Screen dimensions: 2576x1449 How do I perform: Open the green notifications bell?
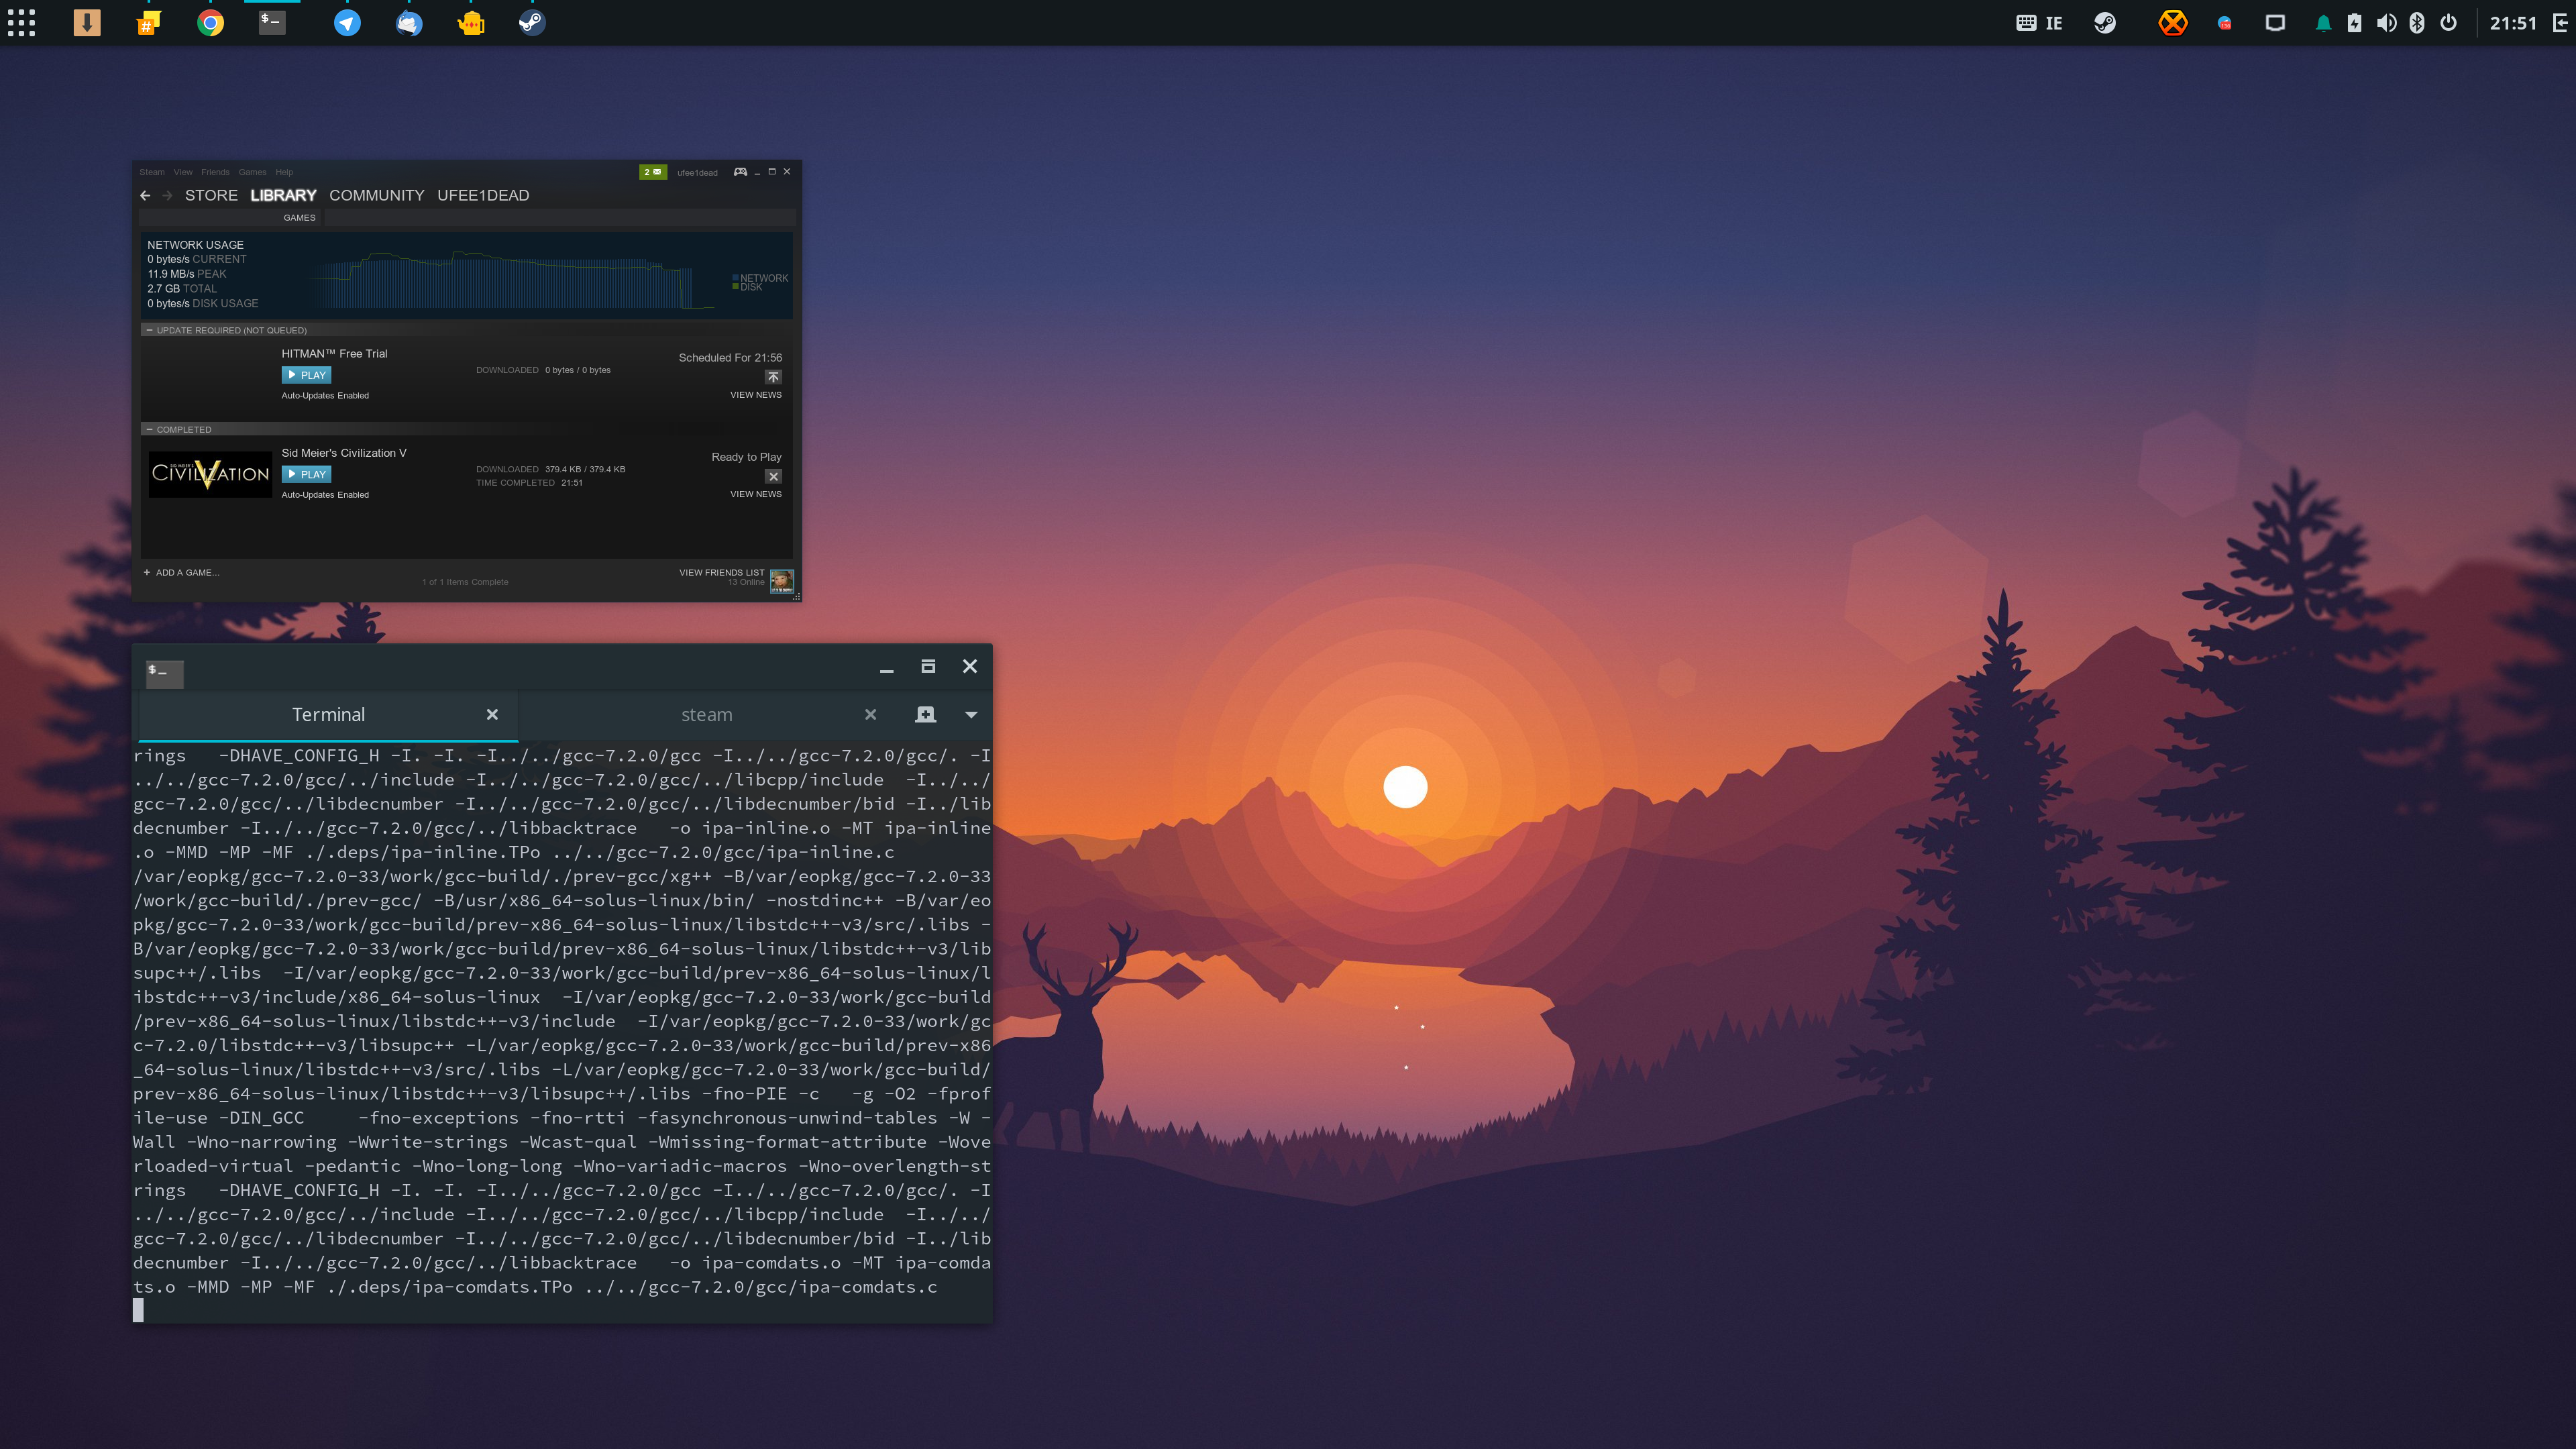2323,23
